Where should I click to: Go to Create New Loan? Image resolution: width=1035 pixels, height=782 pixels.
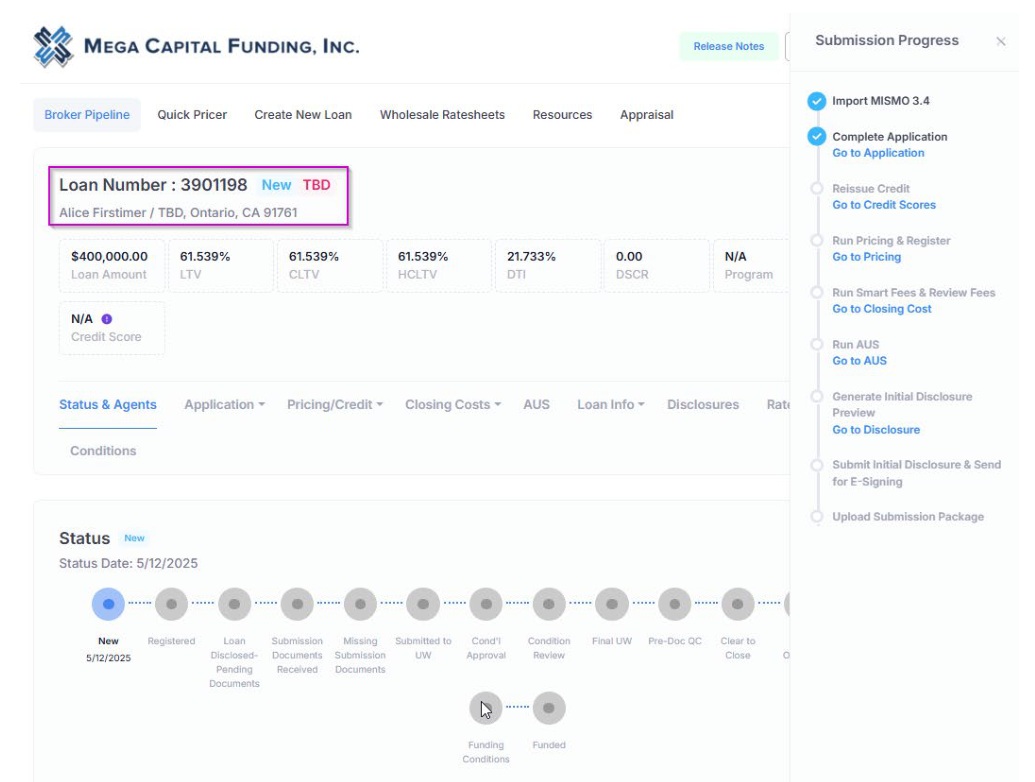[x=303, y=115]
